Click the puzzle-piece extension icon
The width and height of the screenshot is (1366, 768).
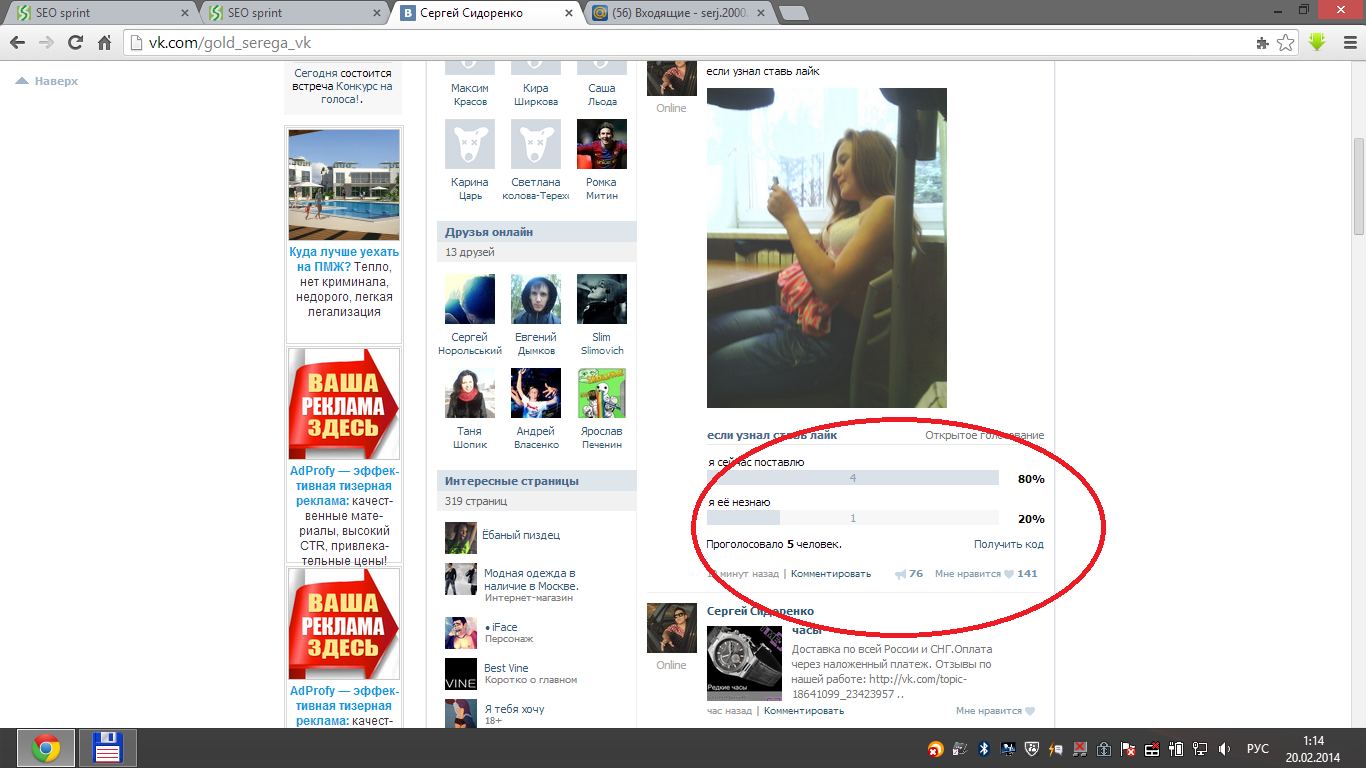(x=1262, y=43)
